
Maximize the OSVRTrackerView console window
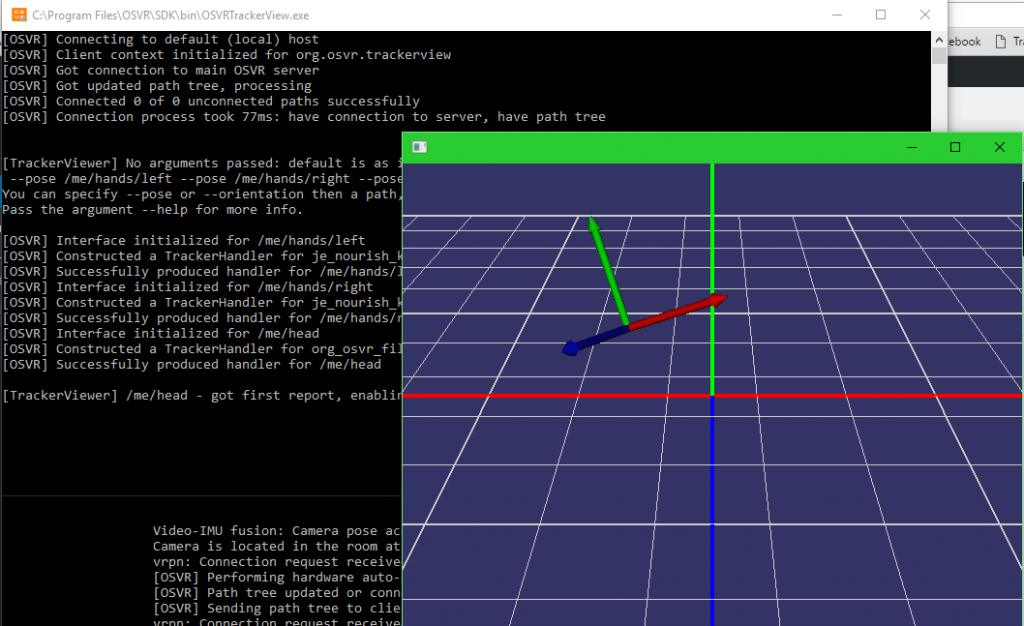(x=881, y=15)
